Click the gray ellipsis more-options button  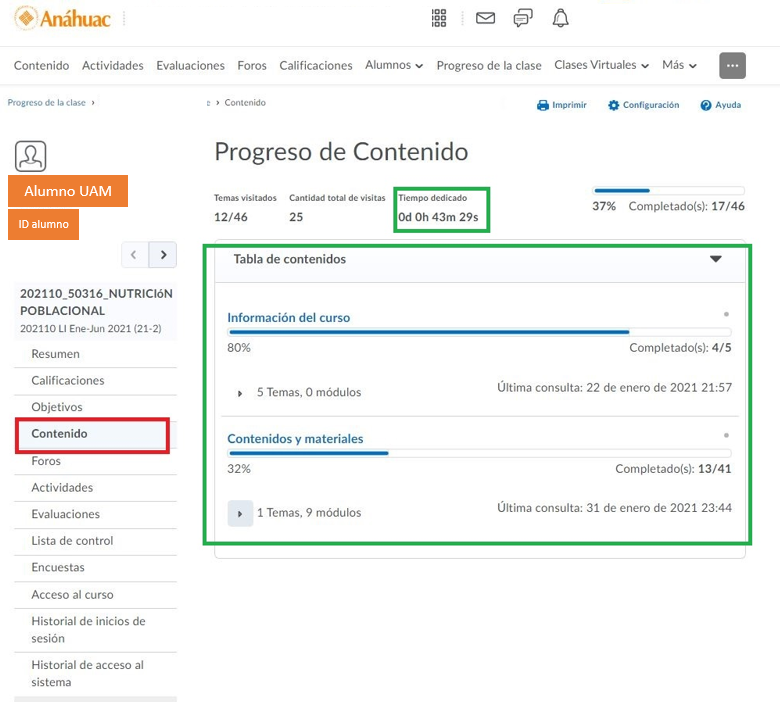point(732,65)
